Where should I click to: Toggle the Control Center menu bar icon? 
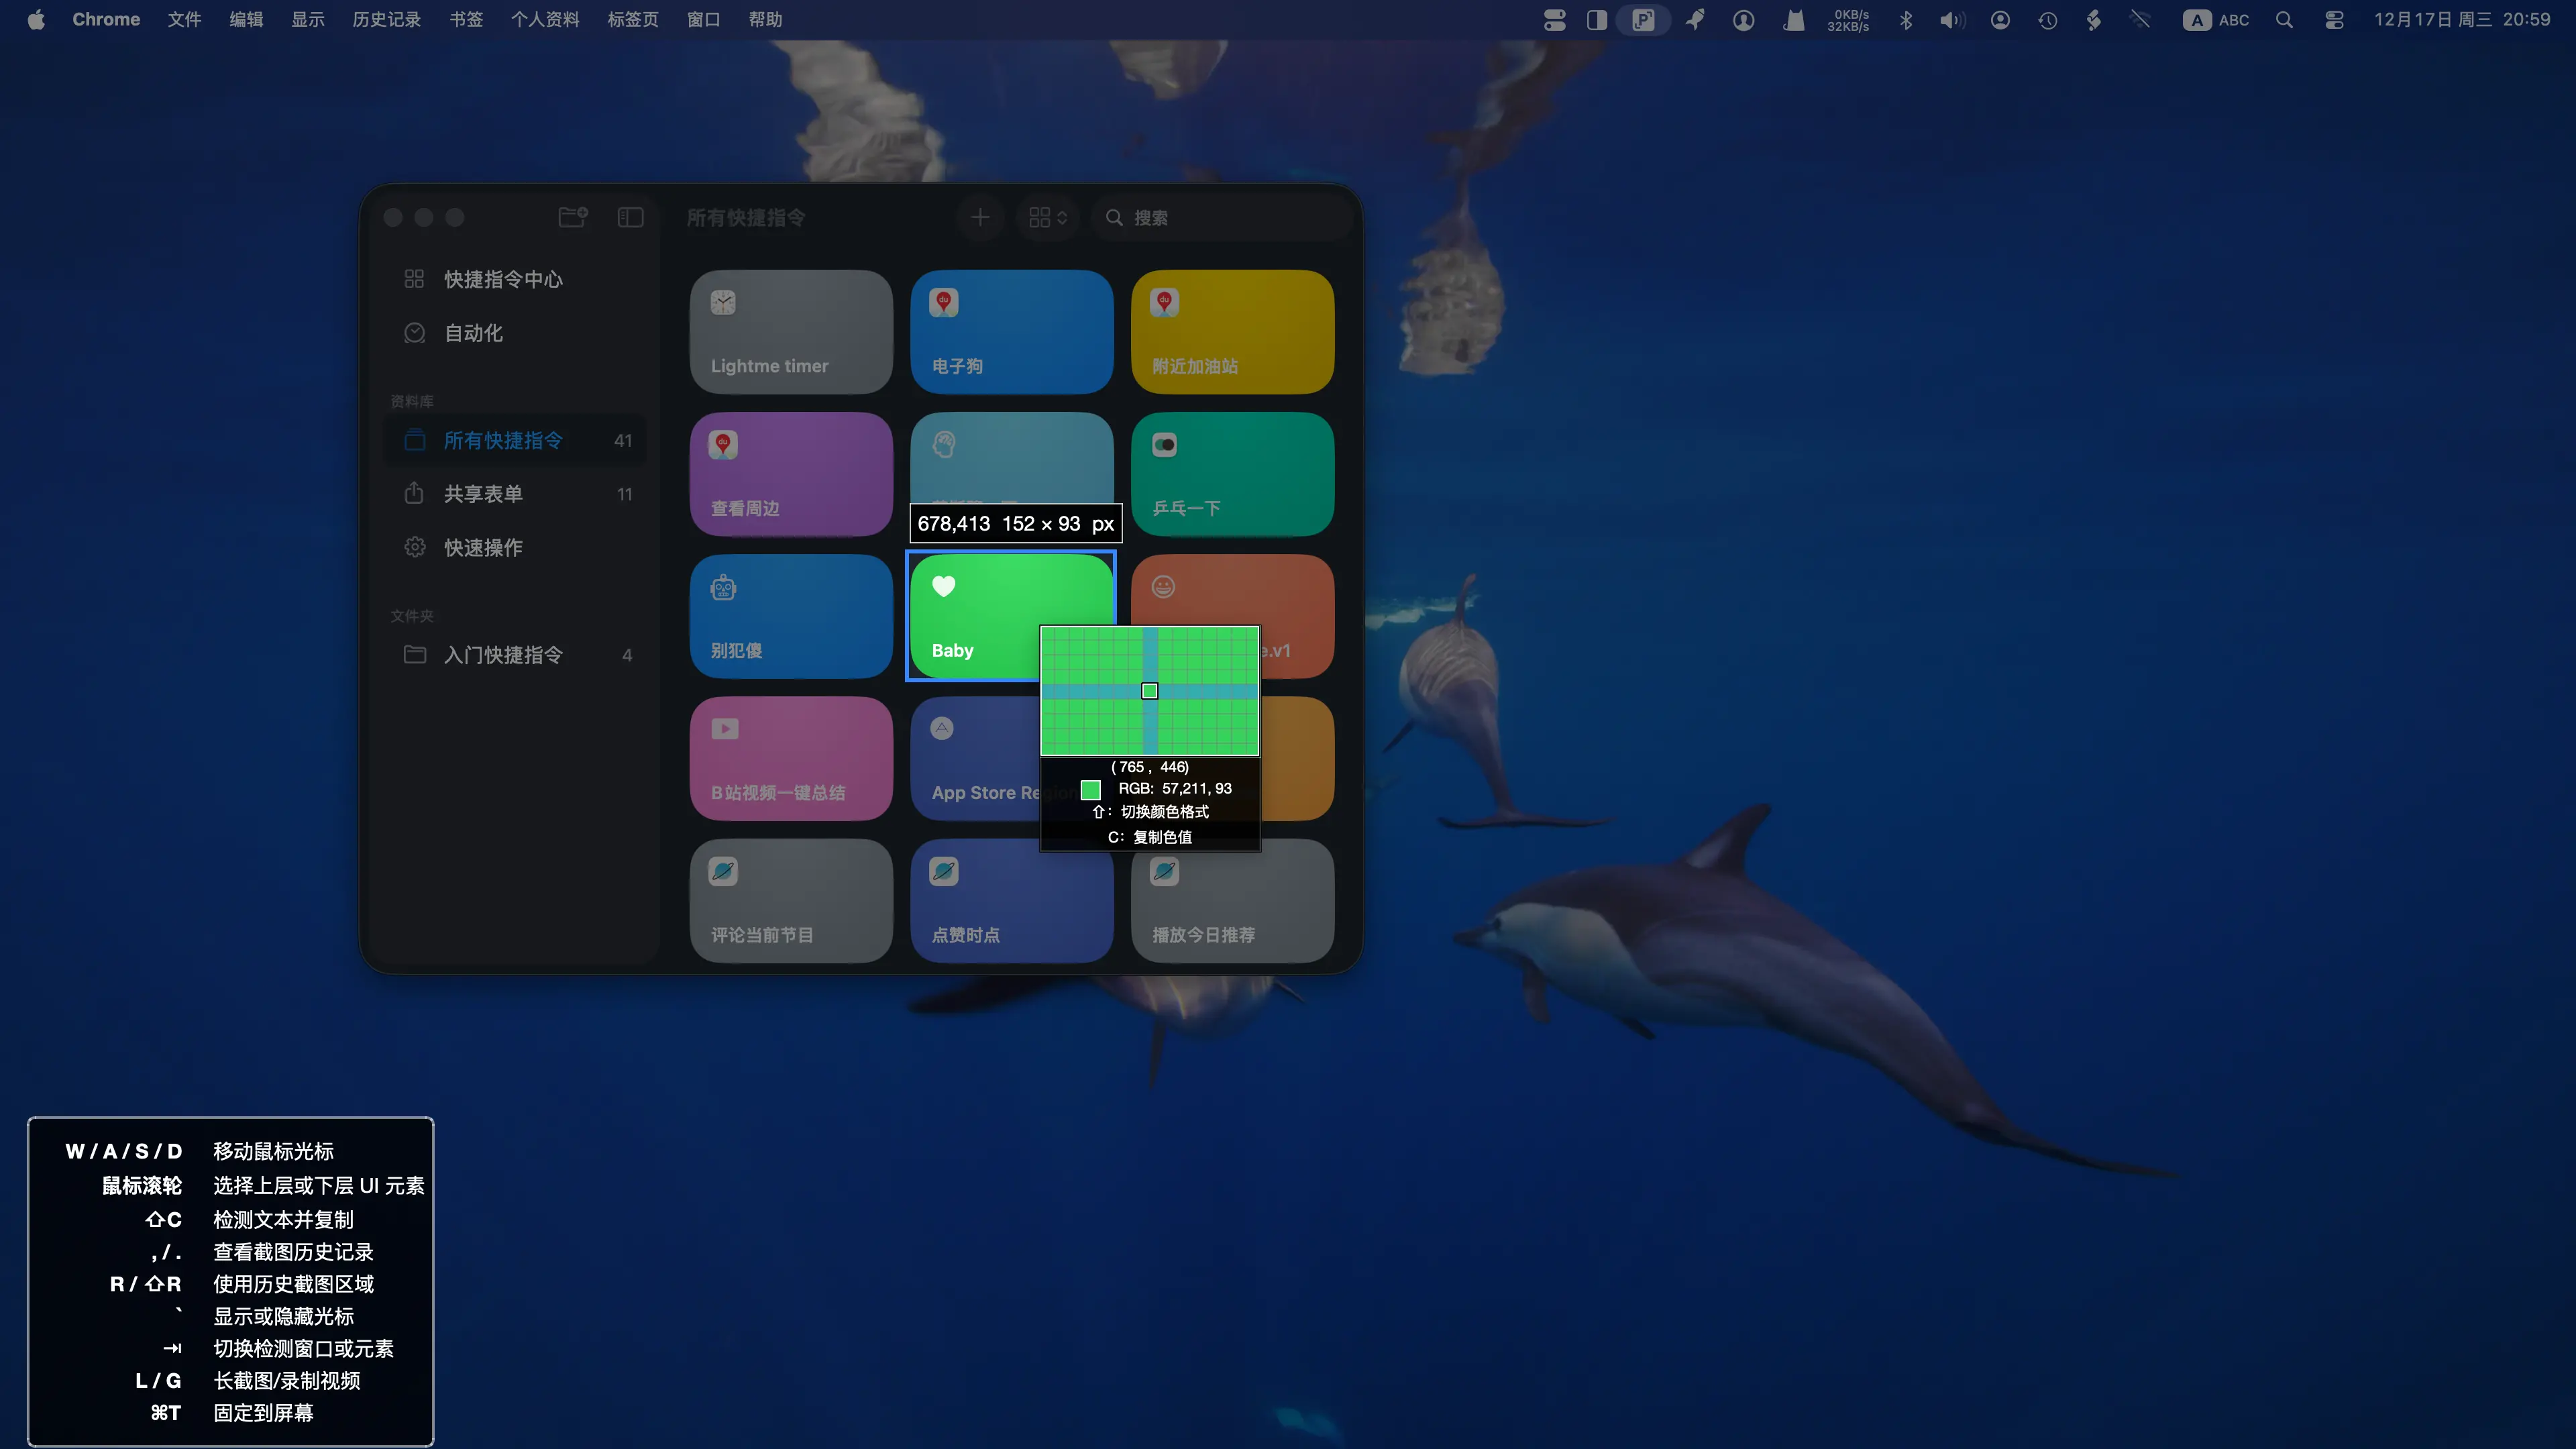[x=2334, y=19]
